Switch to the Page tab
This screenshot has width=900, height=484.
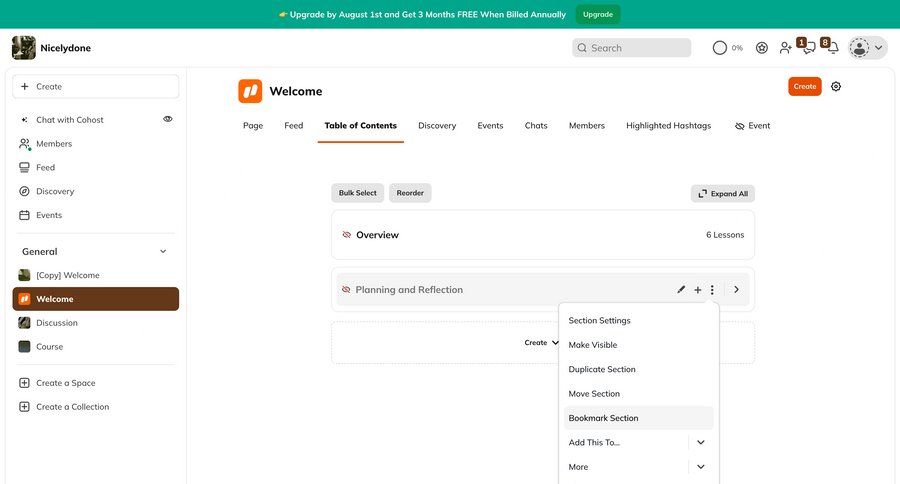point(253,126)
